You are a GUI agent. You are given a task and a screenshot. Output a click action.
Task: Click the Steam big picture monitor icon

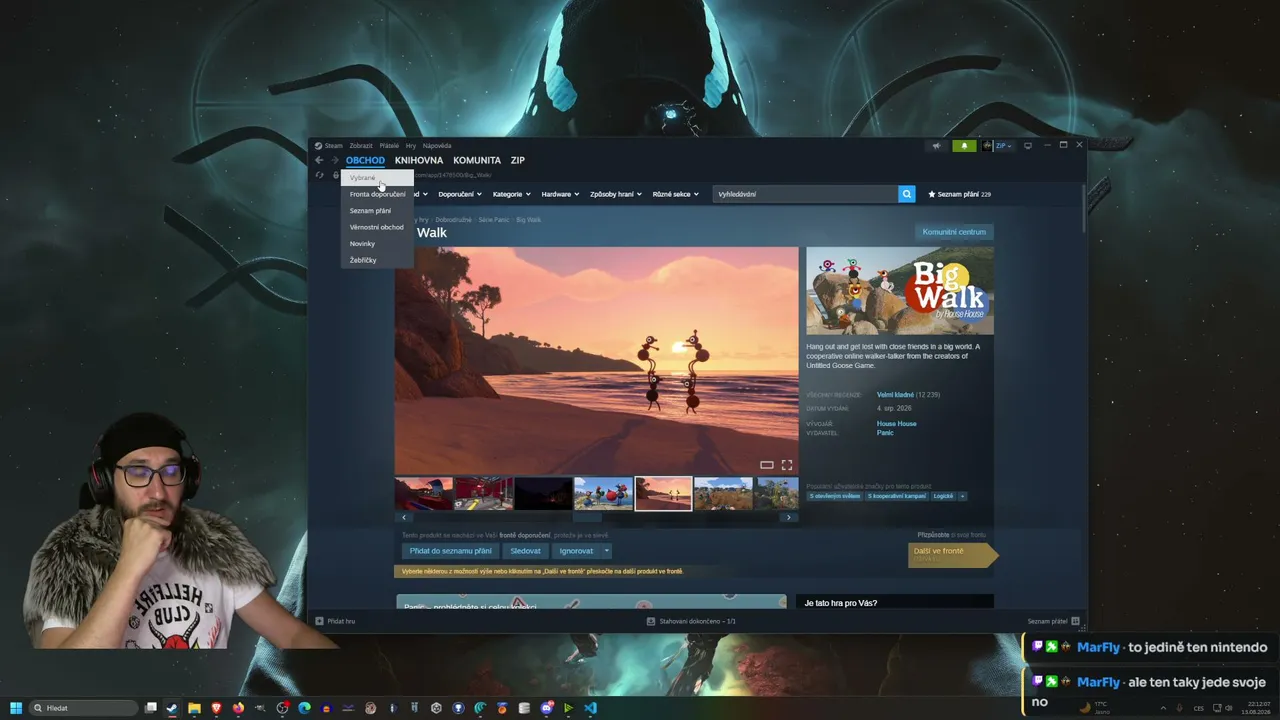[1027, 146]
